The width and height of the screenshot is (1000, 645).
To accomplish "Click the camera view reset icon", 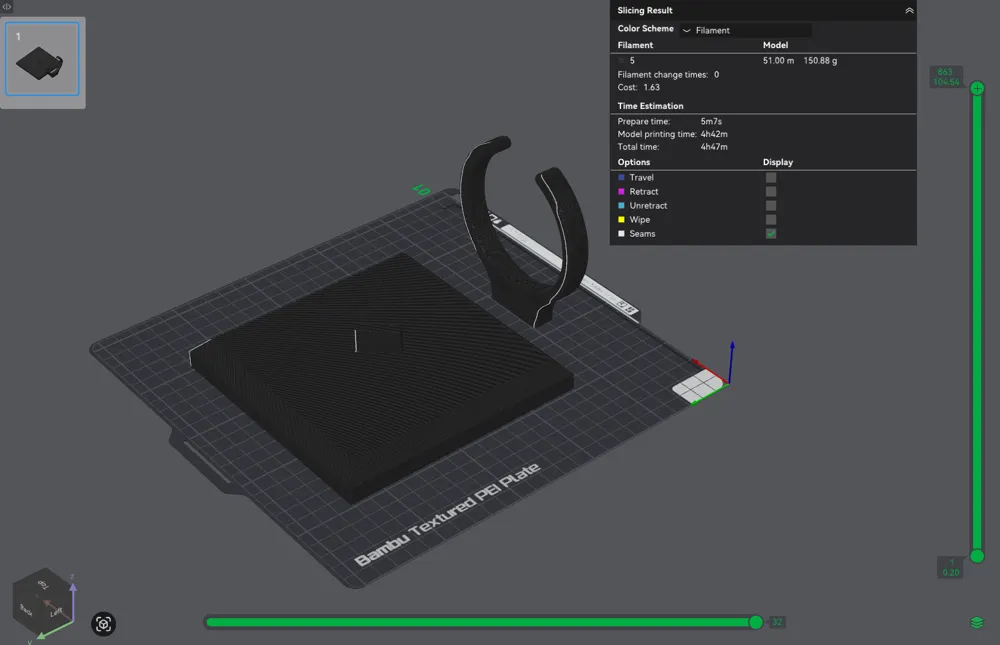I will pos(103,623).
